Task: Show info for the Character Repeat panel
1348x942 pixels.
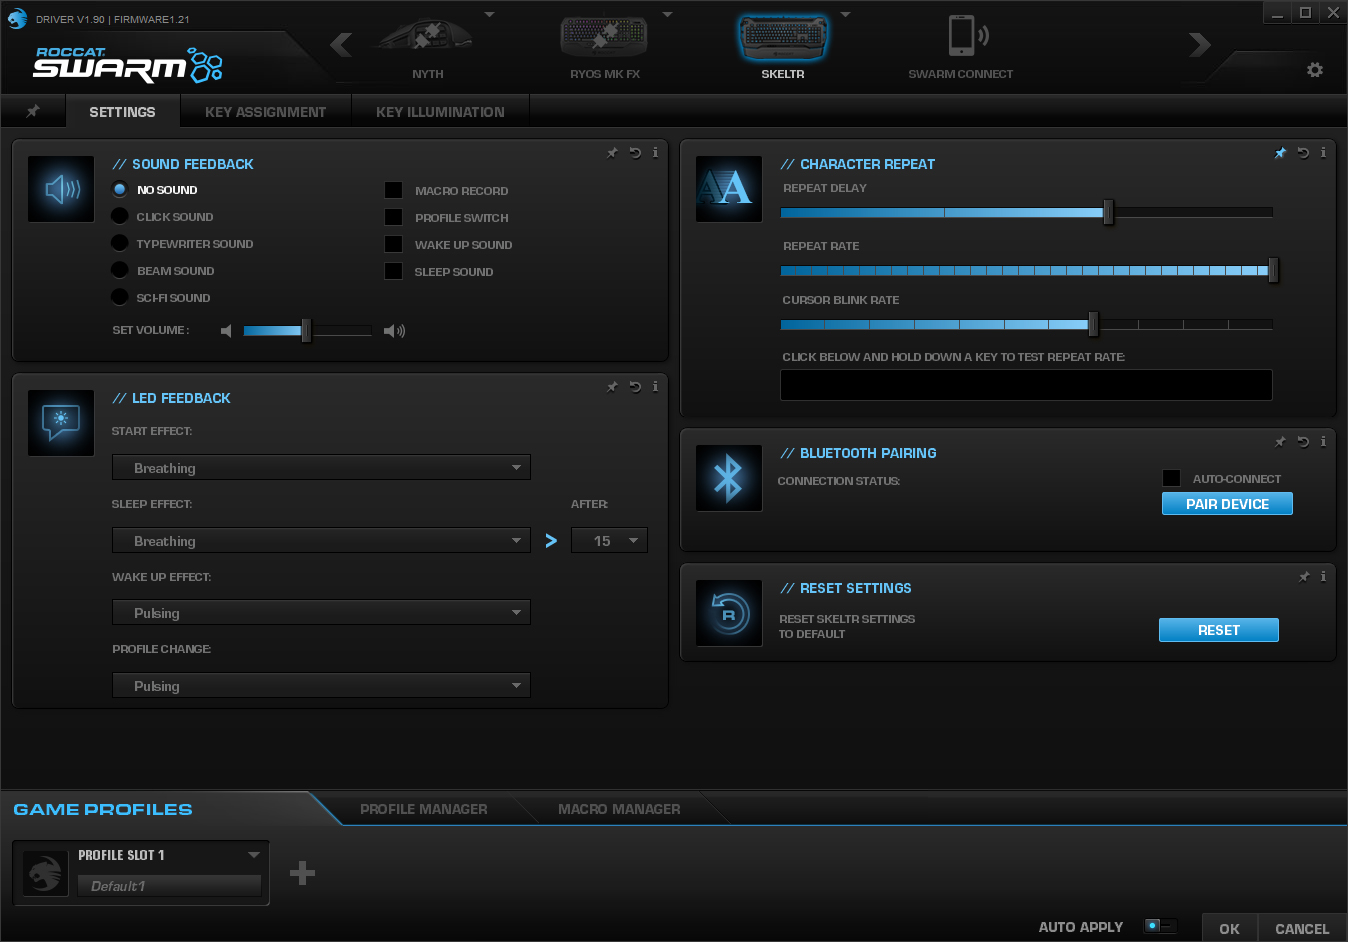Action: (1323, 153)
